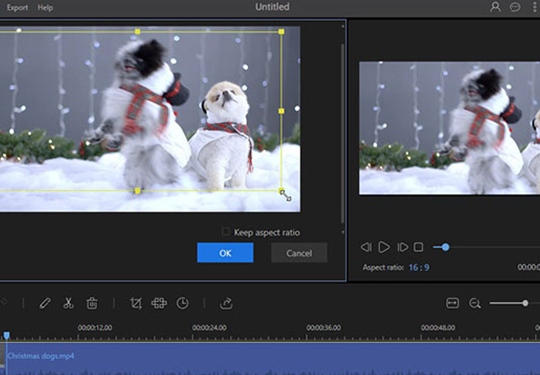Open the Help menu
Viewport: 540px width, 375px height.
coord(45,8)
